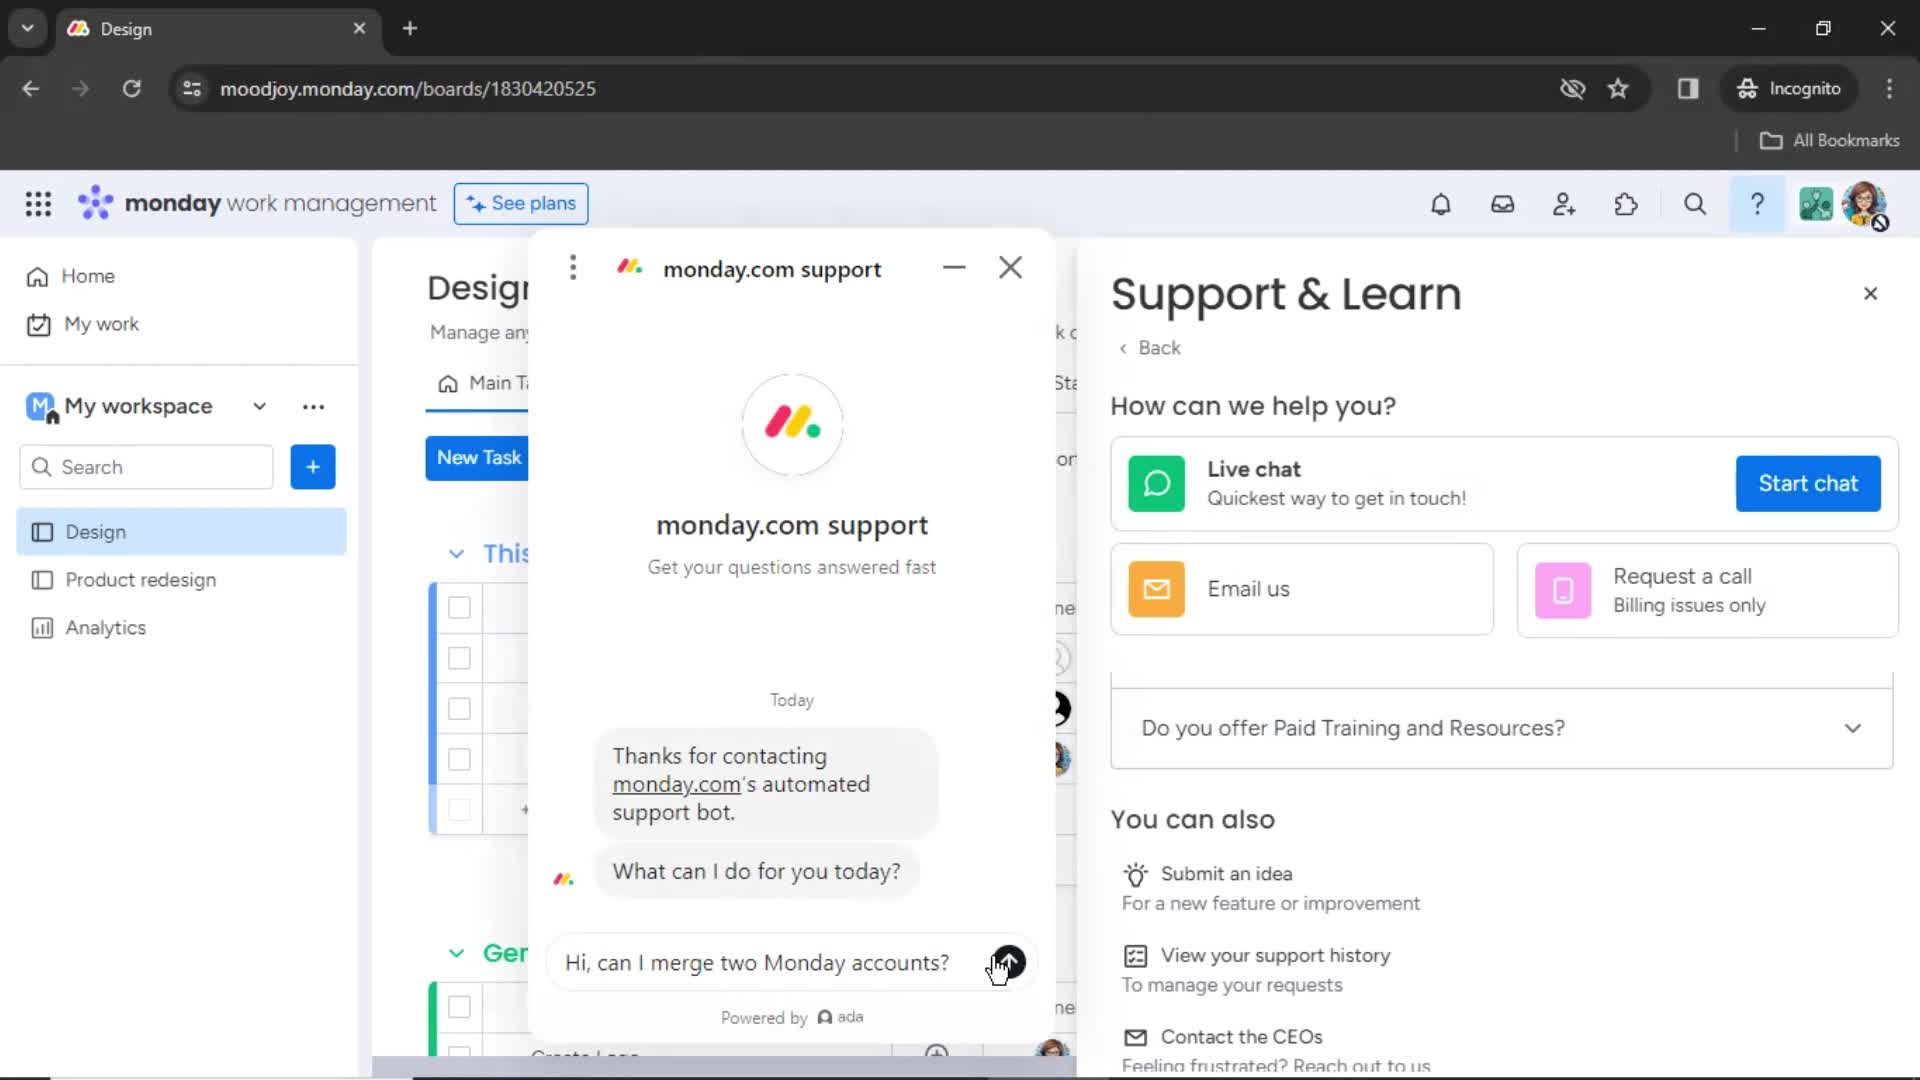Click the Live chat green icon
1920x1080 pixels.
click(x=1156, y=483)
